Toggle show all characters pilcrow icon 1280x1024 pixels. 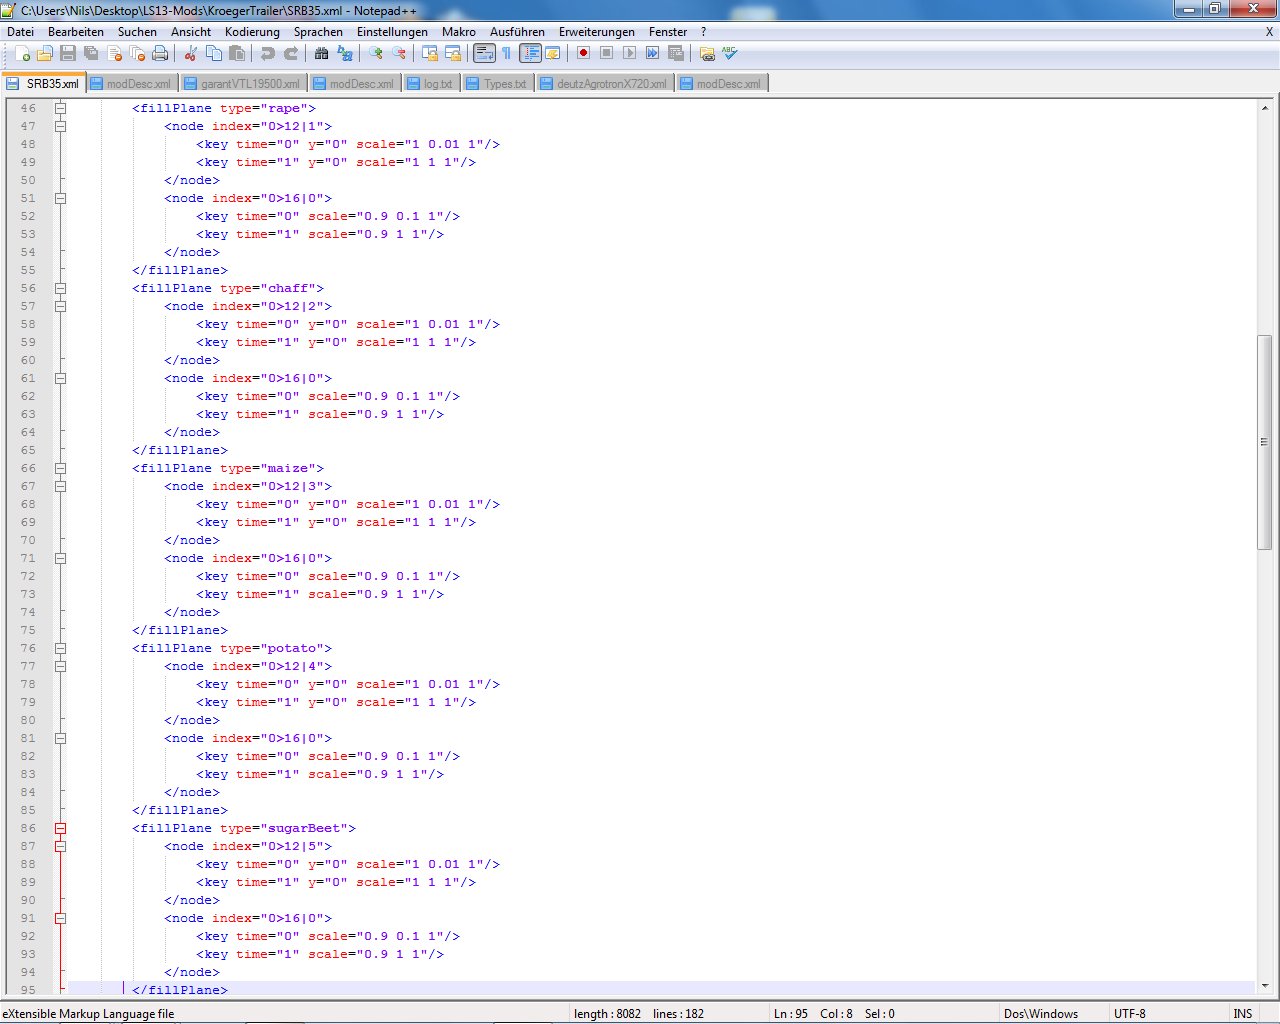click(506, 53)
